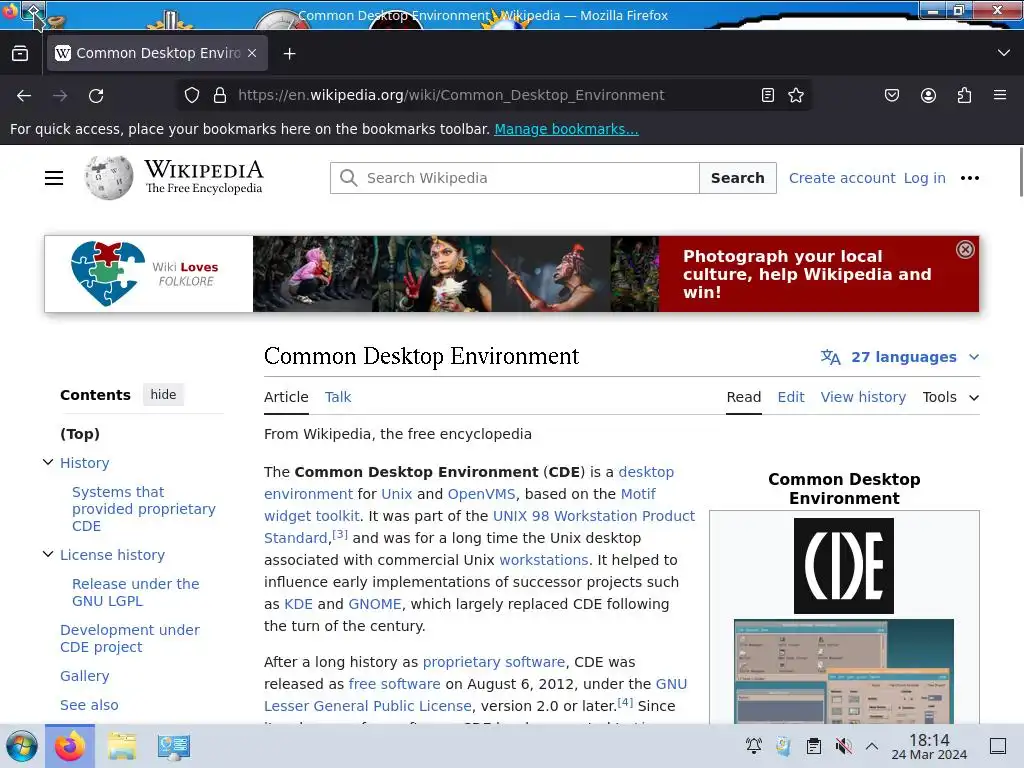Image resolution: width=1024 pixels, height=768 pixels.
Task: Open the KDE article link
Action: click(298, 603)
